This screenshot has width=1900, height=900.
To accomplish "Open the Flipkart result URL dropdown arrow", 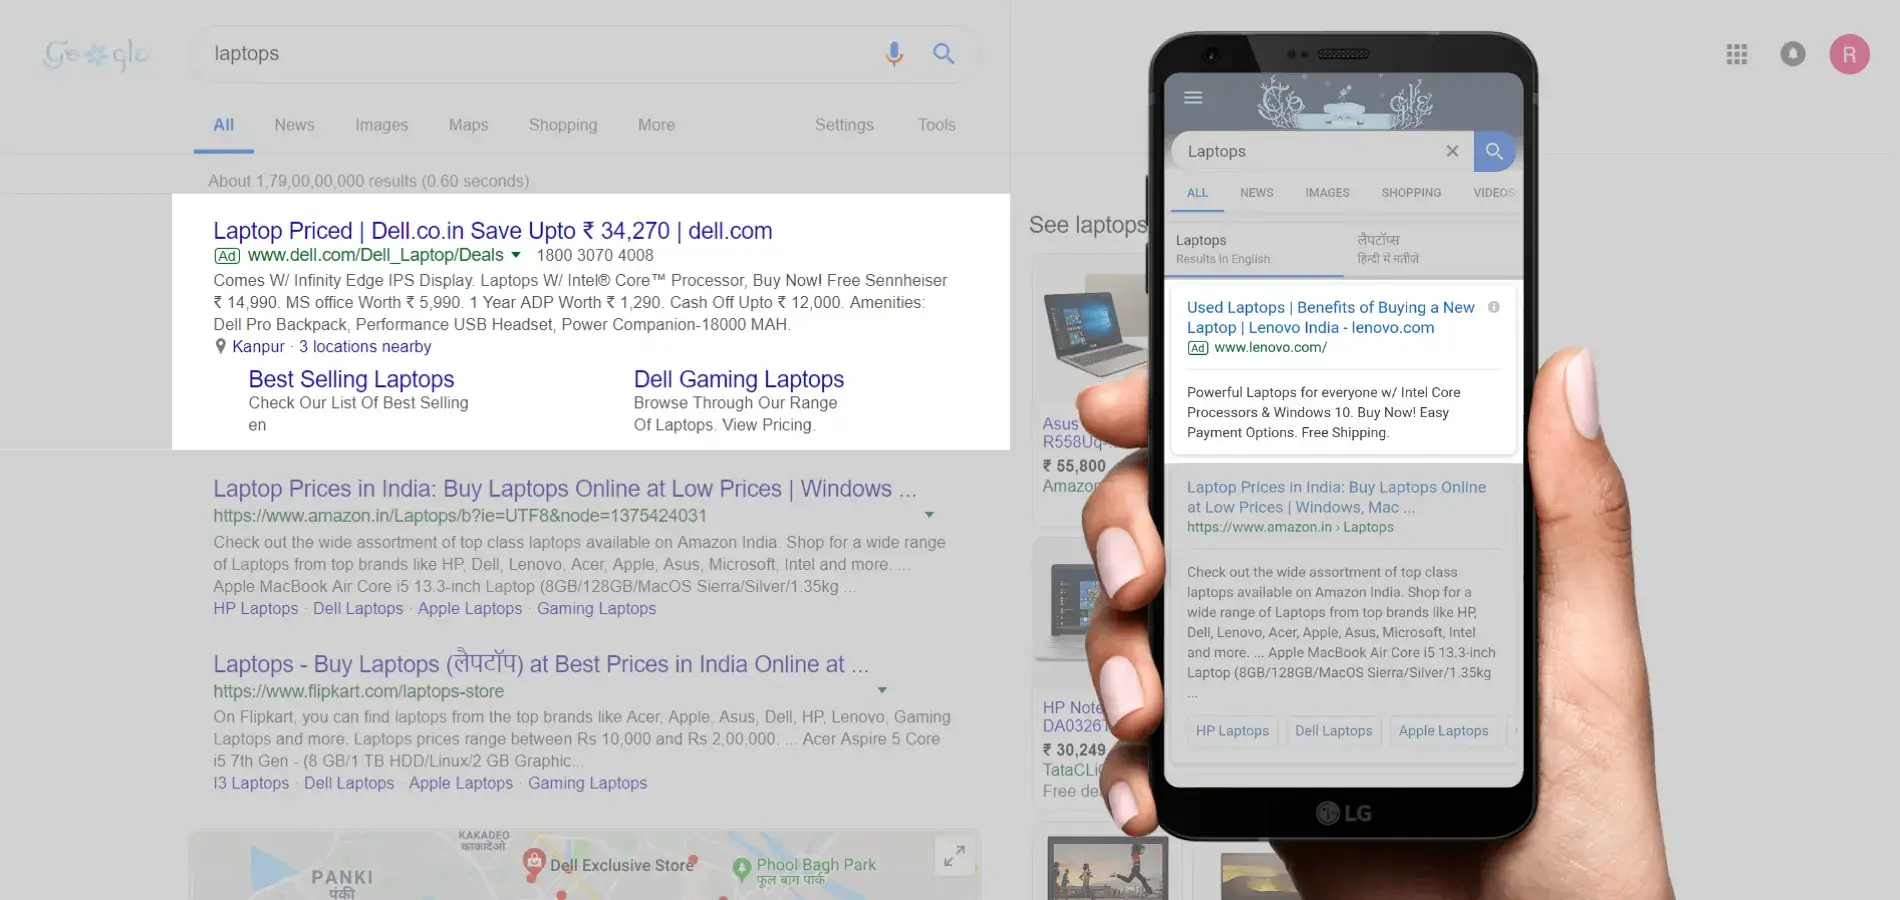I will 882,690.
